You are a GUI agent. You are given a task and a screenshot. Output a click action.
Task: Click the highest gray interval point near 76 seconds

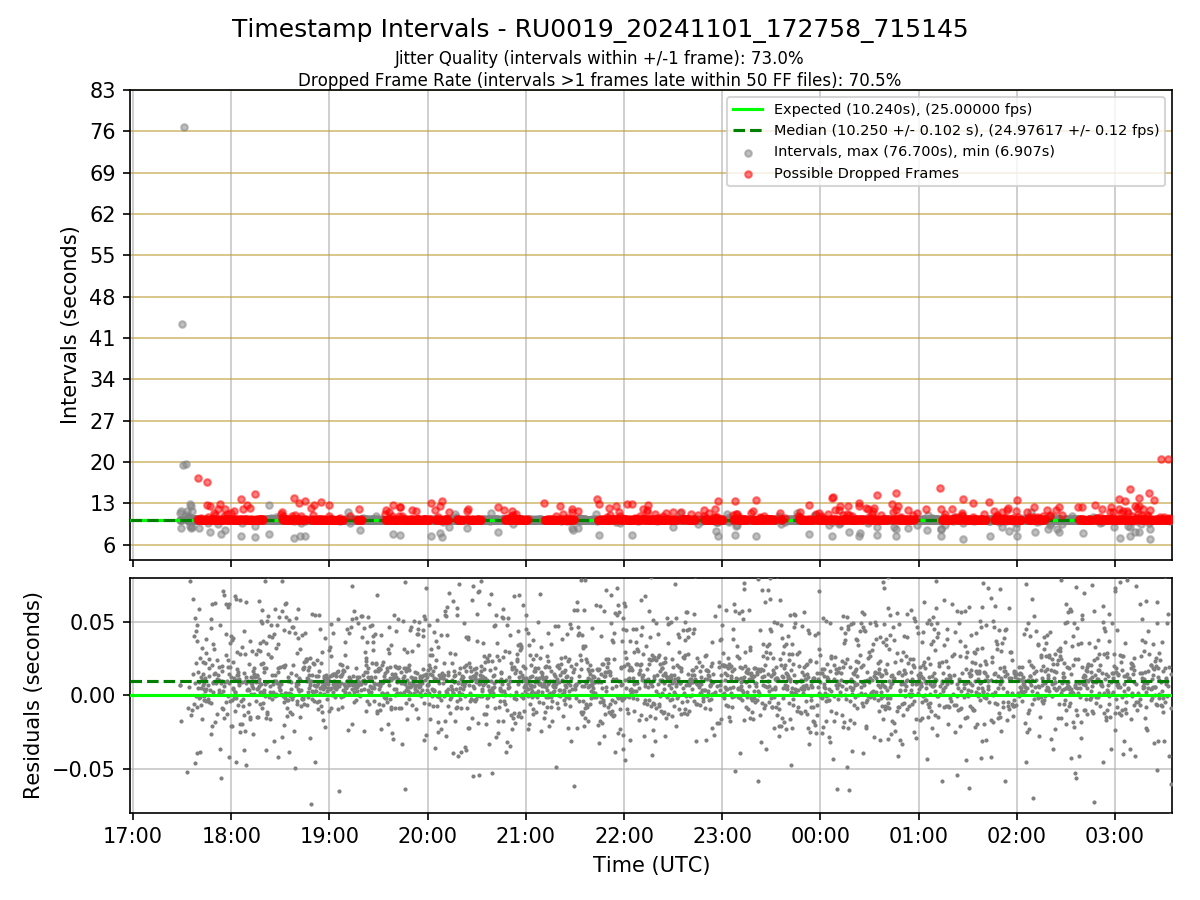[x=184, y=127]
